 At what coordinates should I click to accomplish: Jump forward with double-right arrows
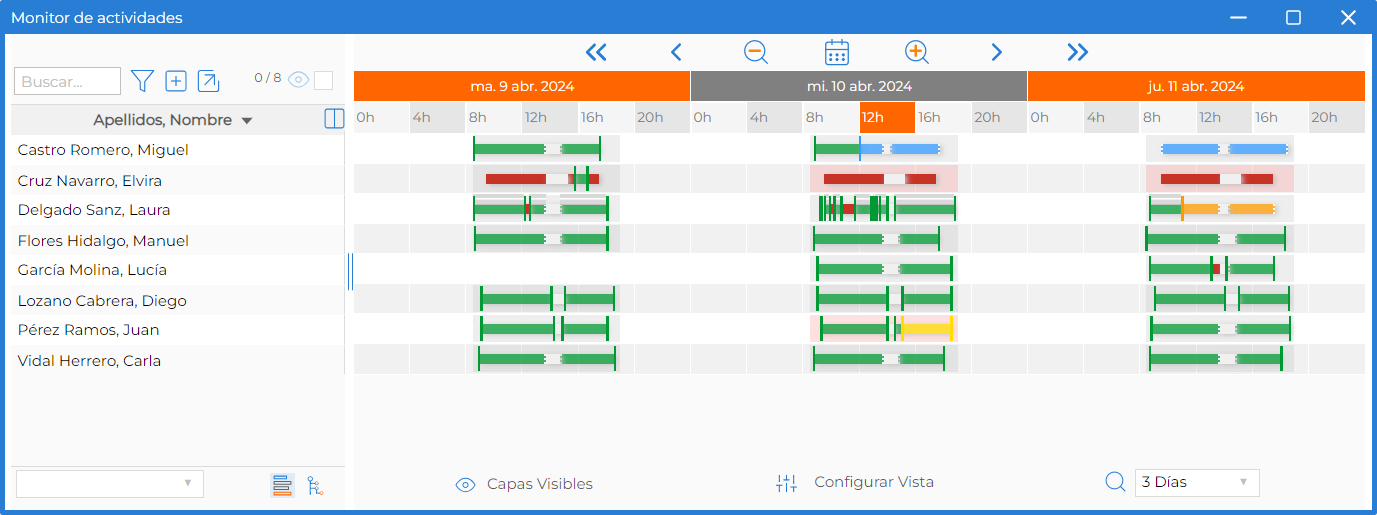pyautogui.click(x=1077, y=52)
